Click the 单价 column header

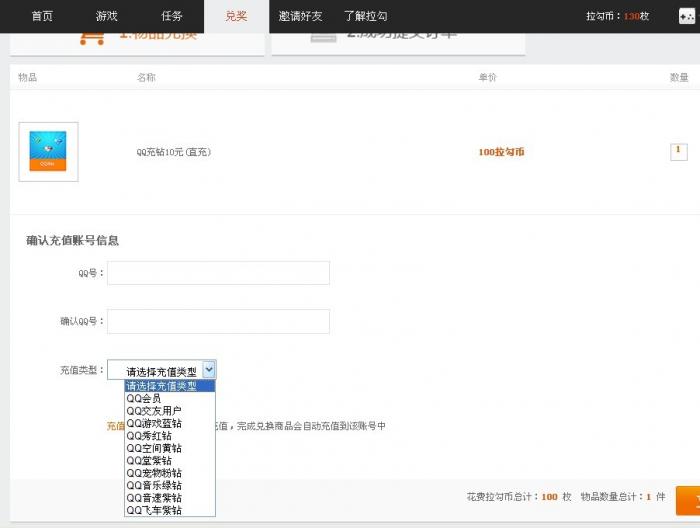coord(488,77)
